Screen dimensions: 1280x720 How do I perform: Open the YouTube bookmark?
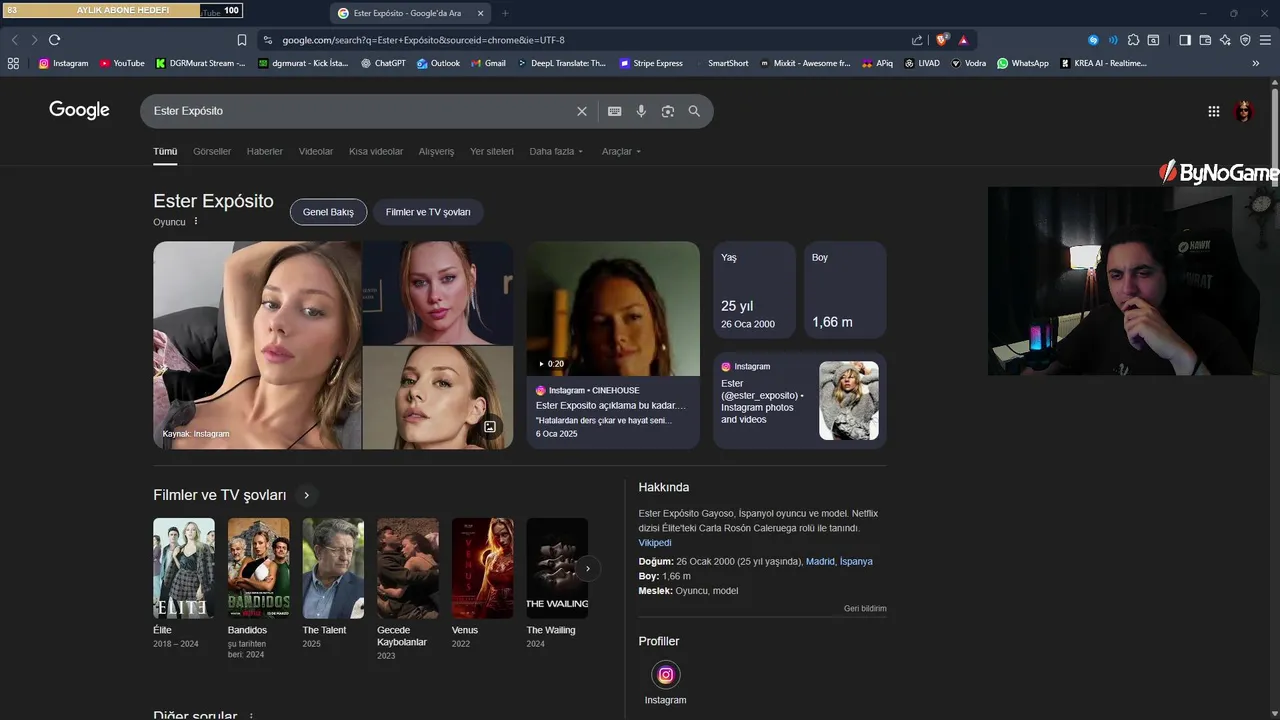(x=122, y=63)
